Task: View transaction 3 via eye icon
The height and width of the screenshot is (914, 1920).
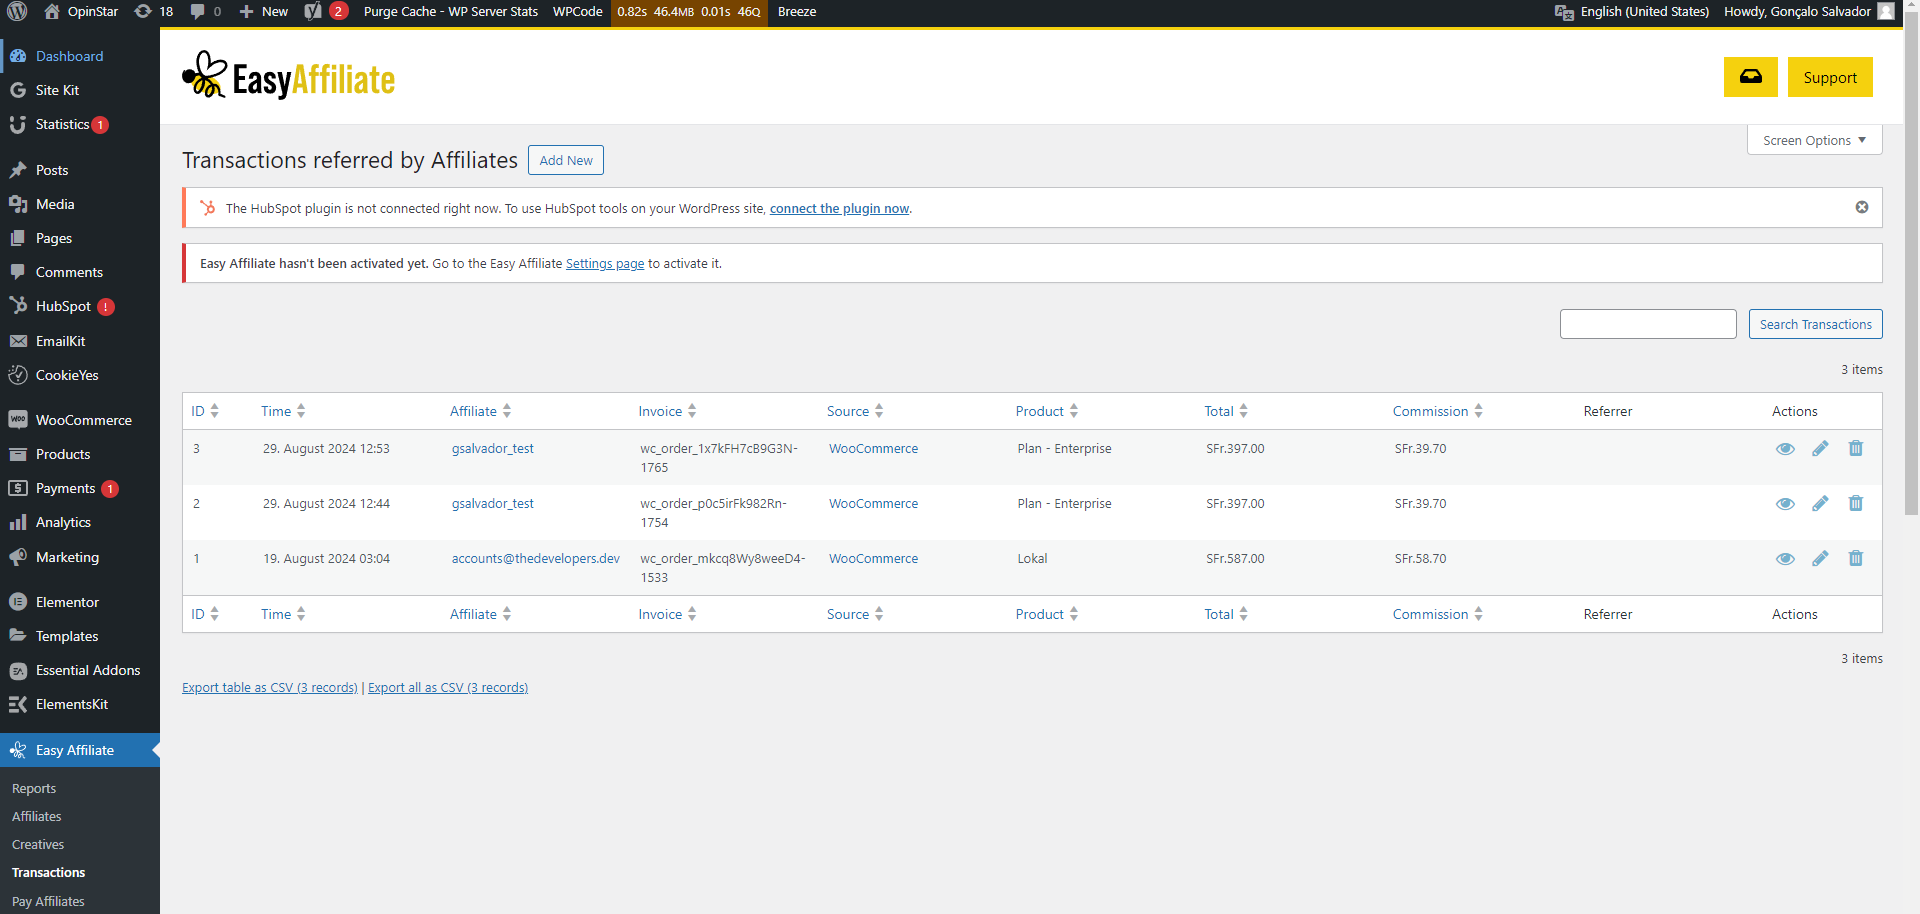Action: pyautogui.click(x=1785, y=449)
